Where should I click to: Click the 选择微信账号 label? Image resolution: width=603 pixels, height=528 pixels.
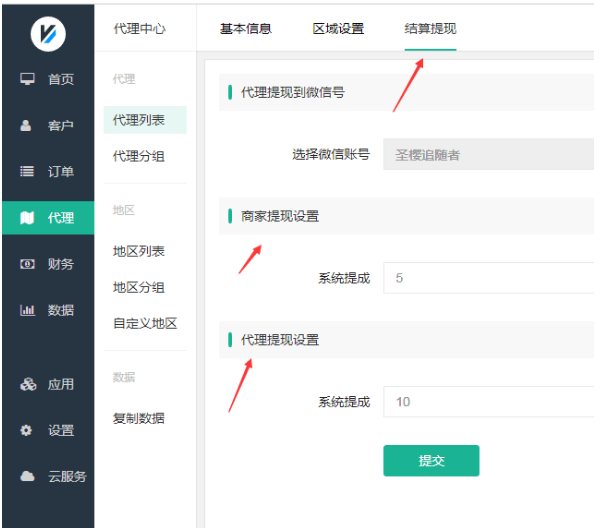click(x=331, y=154)
